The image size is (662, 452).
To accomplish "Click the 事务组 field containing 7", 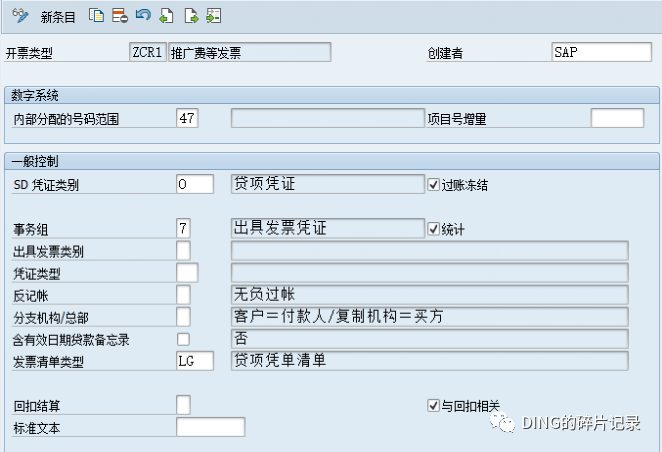I will pyautogui.click(x=183, y=228).
